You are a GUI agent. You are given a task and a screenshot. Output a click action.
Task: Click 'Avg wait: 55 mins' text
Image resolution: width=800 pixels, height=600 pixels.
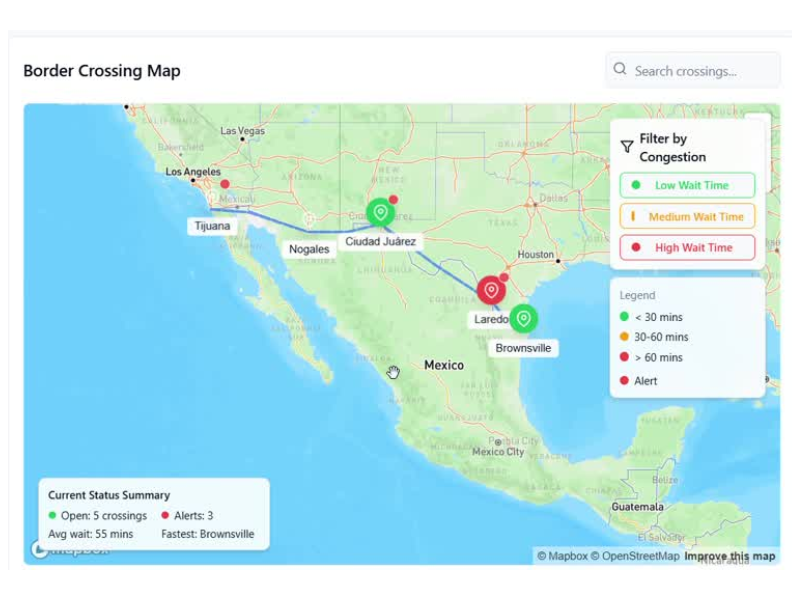91,534
